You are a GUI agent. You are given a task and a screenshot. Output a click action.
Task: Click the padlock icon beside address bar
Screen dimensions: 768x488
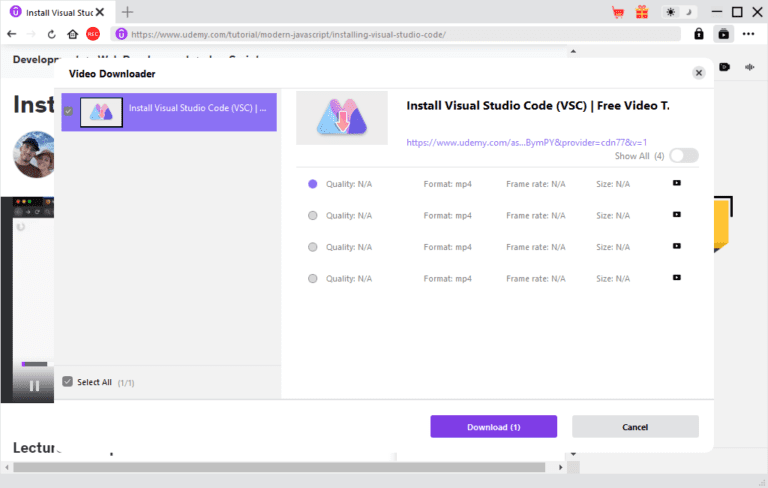pos(700,33)
